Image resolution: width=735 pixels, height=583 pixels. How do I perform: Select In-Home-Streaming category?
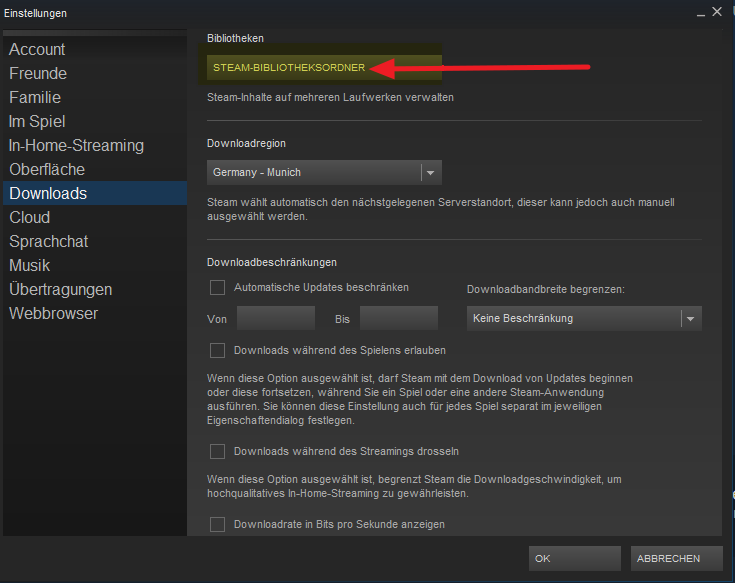click(x=95, y=145)
